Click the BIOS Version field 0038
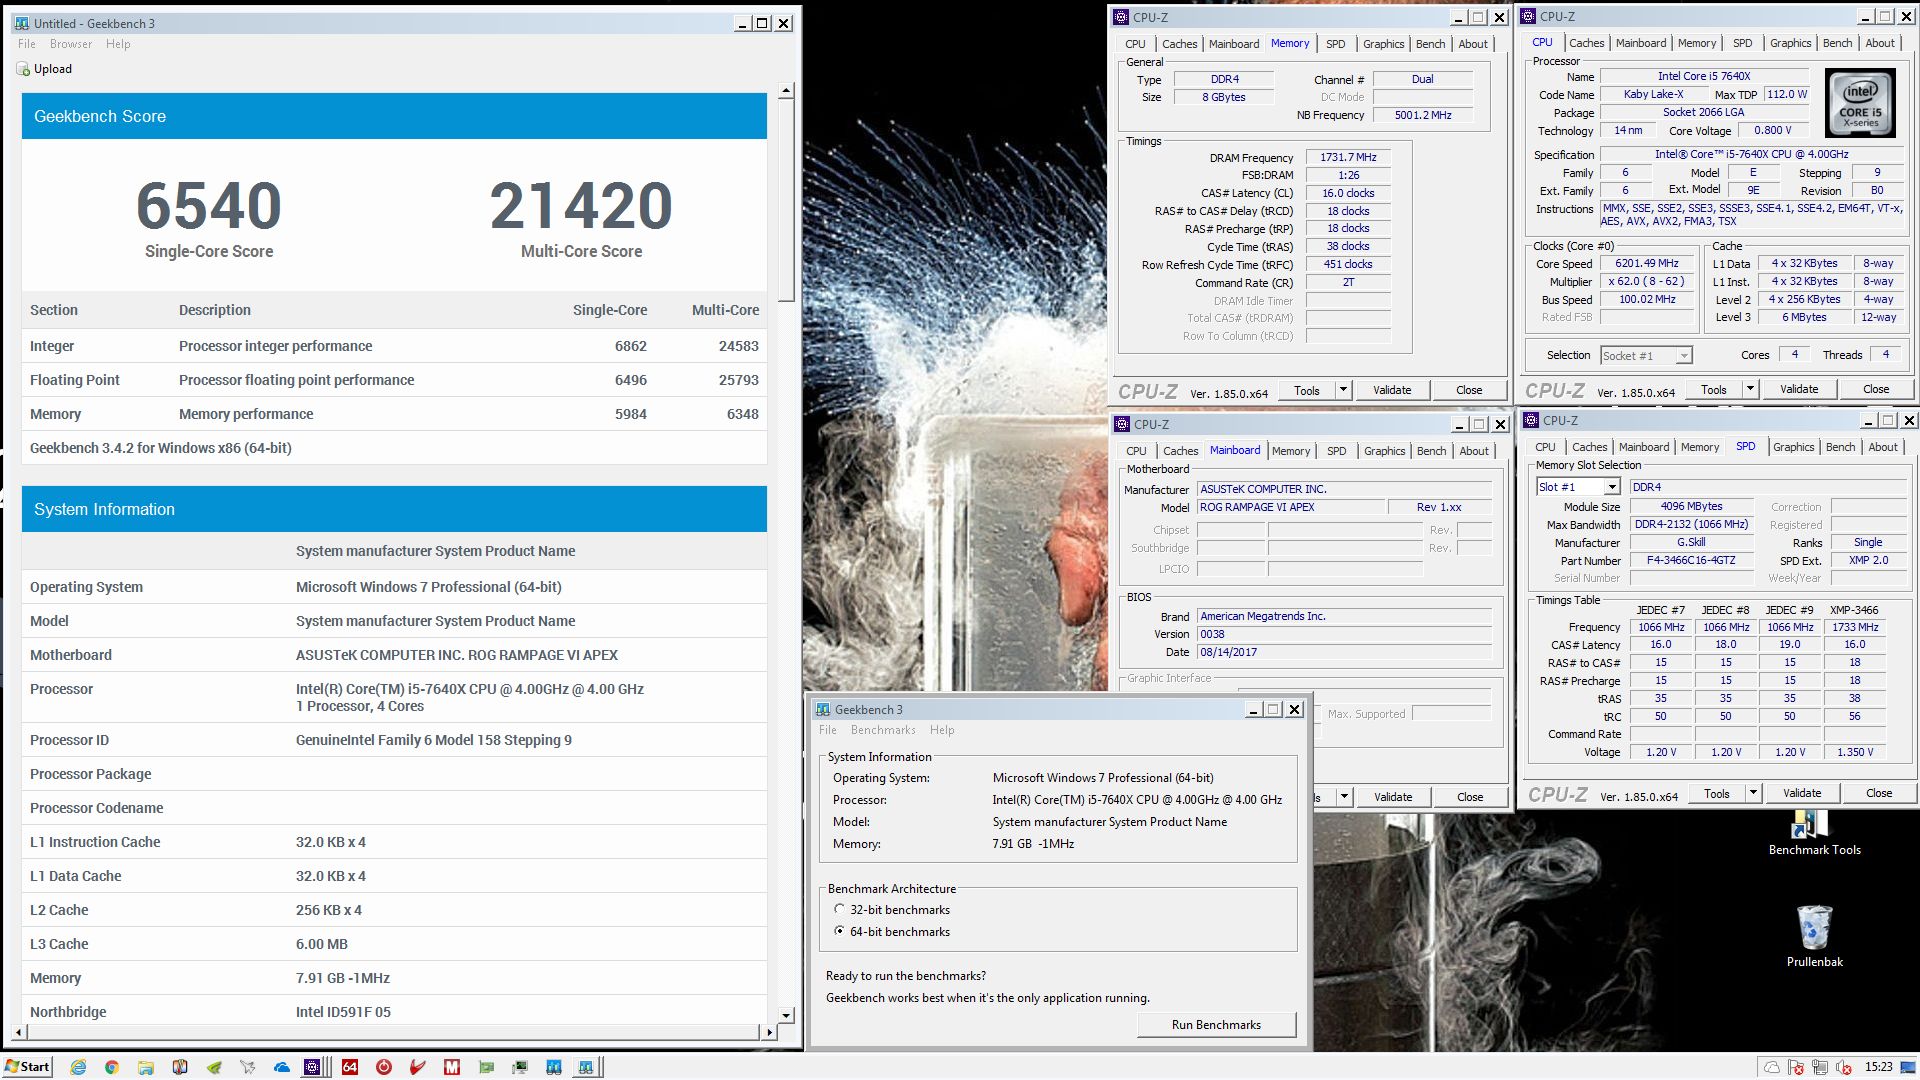Viewport: 1920px width, 1080px height. coord(1345,634)
